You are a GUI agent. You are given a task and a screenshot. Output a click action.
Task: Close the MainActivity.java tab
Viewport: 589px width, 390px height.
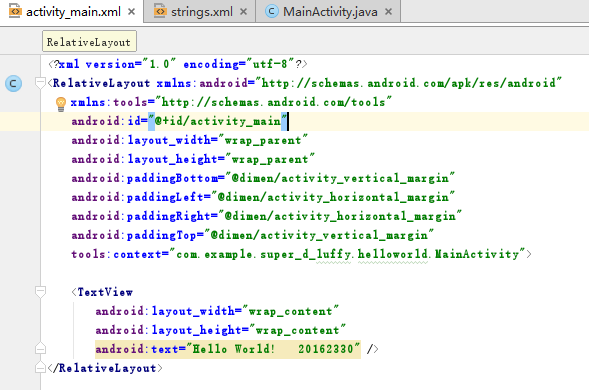pos(388,12)
